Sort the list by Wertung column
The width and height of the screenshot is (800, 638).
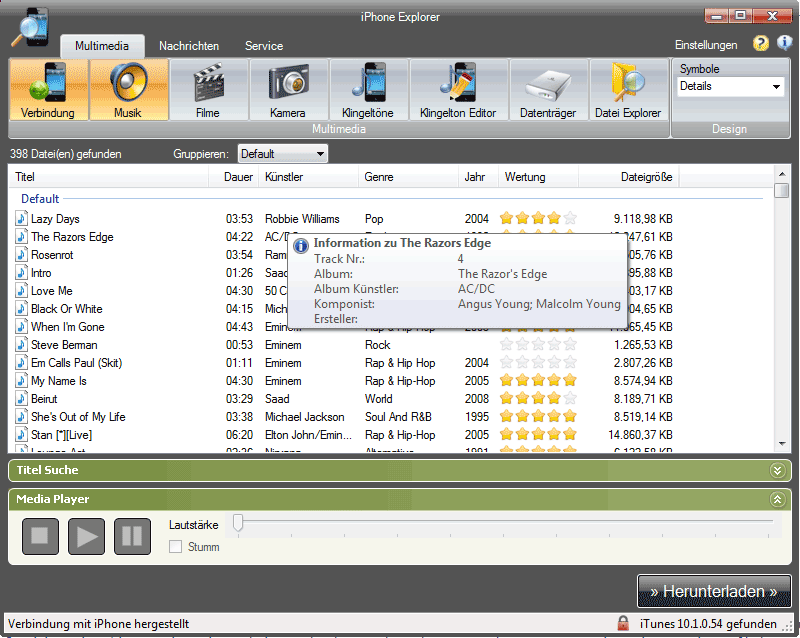pyautogui.click(x=538, y=177)
